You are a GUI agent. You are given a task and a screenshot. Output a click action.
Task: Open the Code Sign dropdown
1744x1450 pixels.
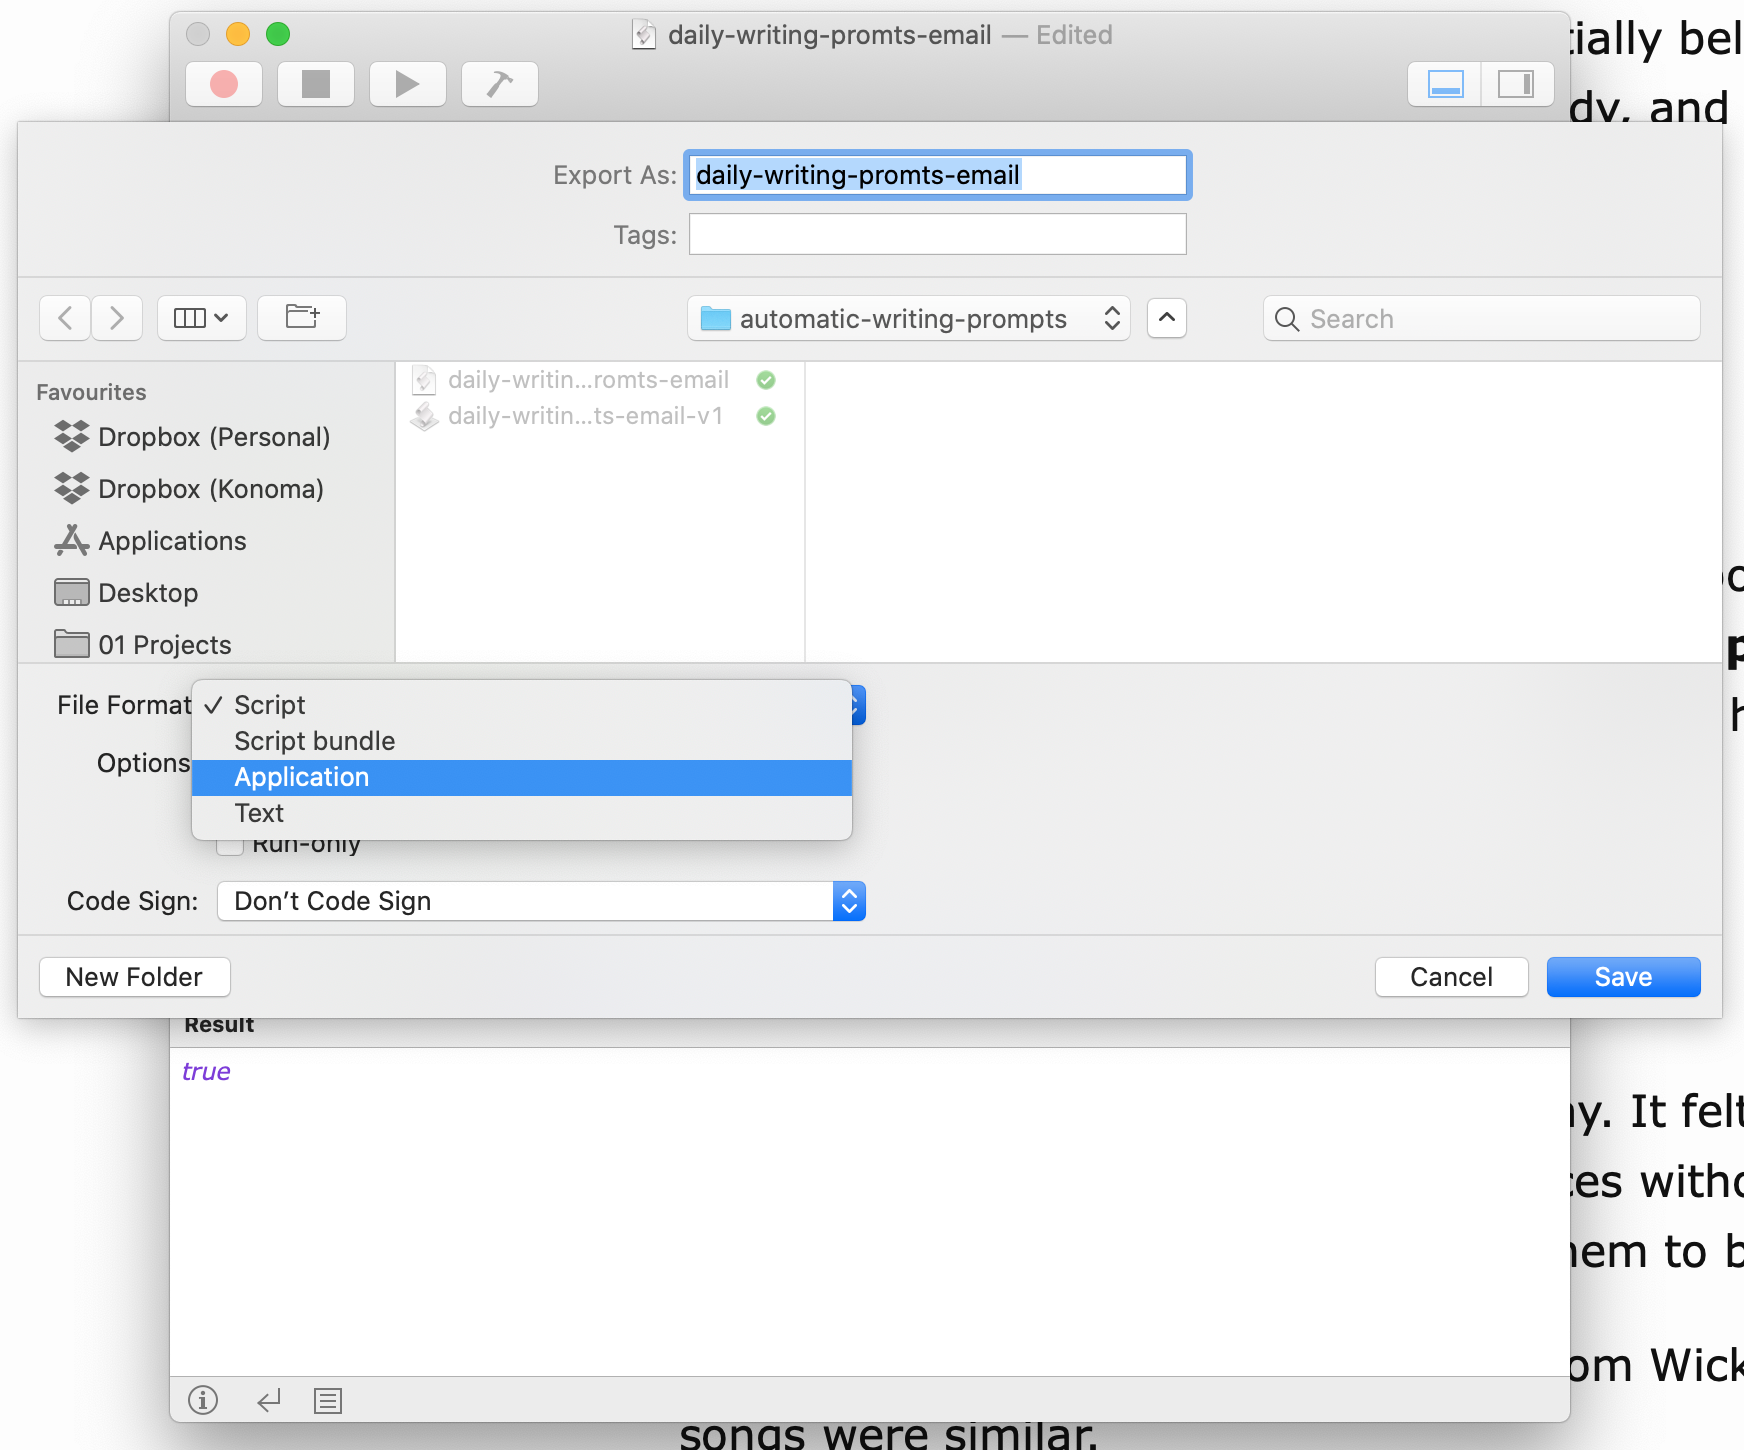541,901
